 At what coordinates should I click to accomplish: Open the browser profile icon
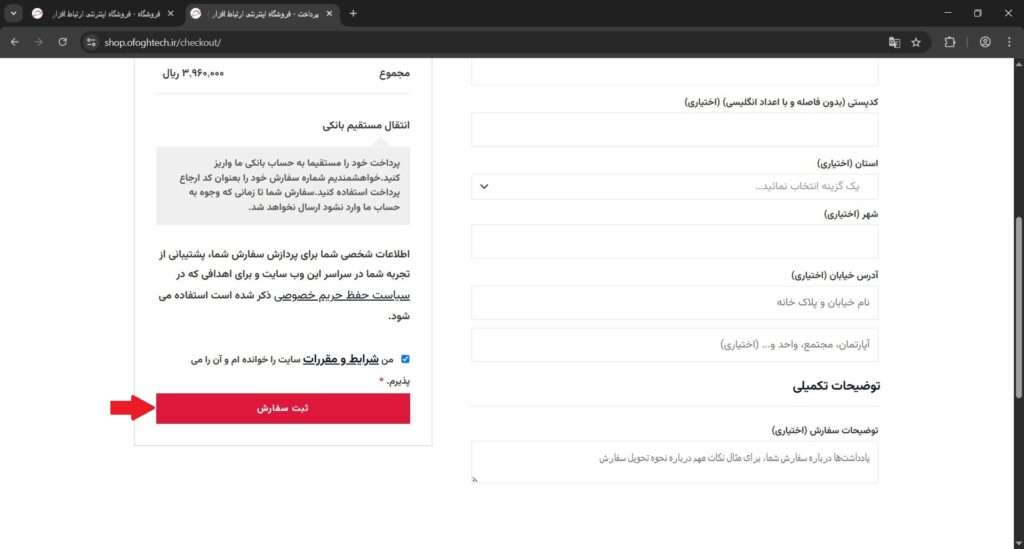coord(985,42)
